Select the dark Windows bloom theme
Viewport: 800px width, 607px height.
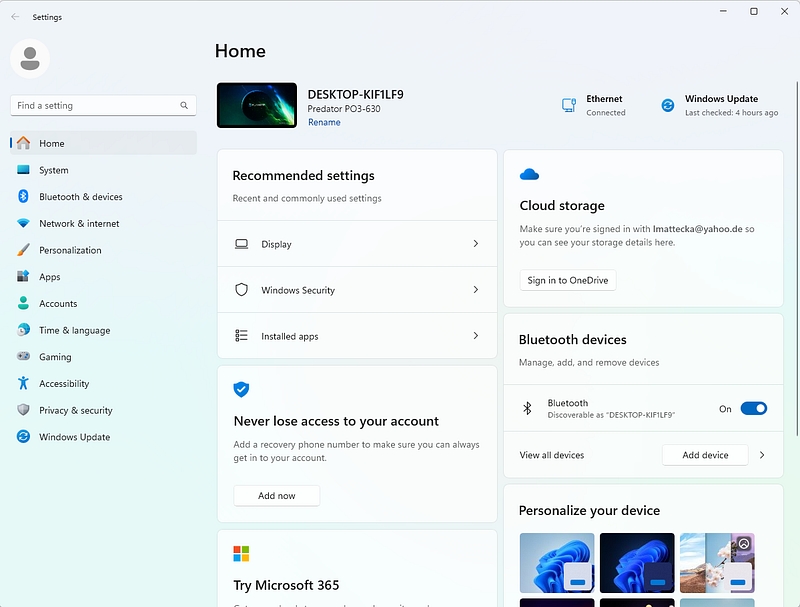(x=637, y=563)
